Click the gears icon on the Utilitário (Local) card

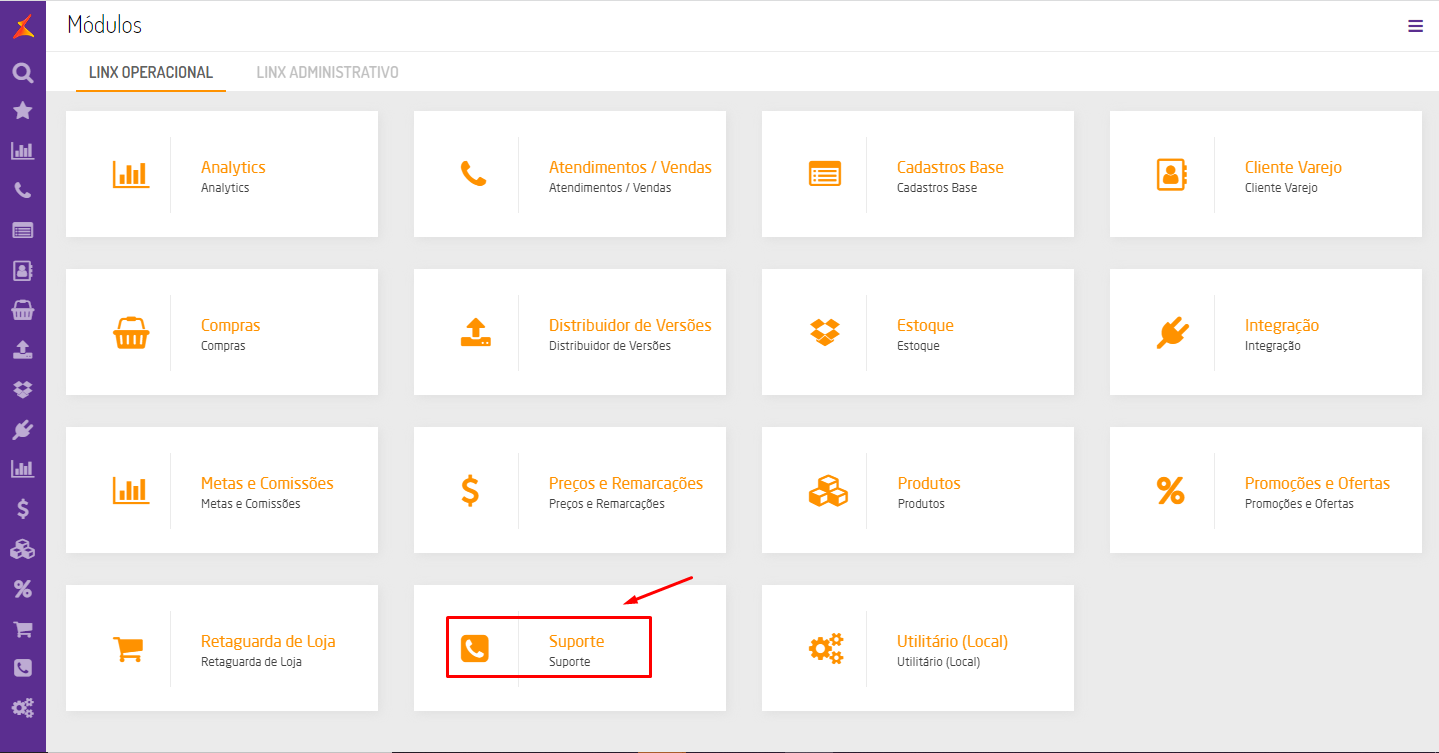[x=826, y=649]
